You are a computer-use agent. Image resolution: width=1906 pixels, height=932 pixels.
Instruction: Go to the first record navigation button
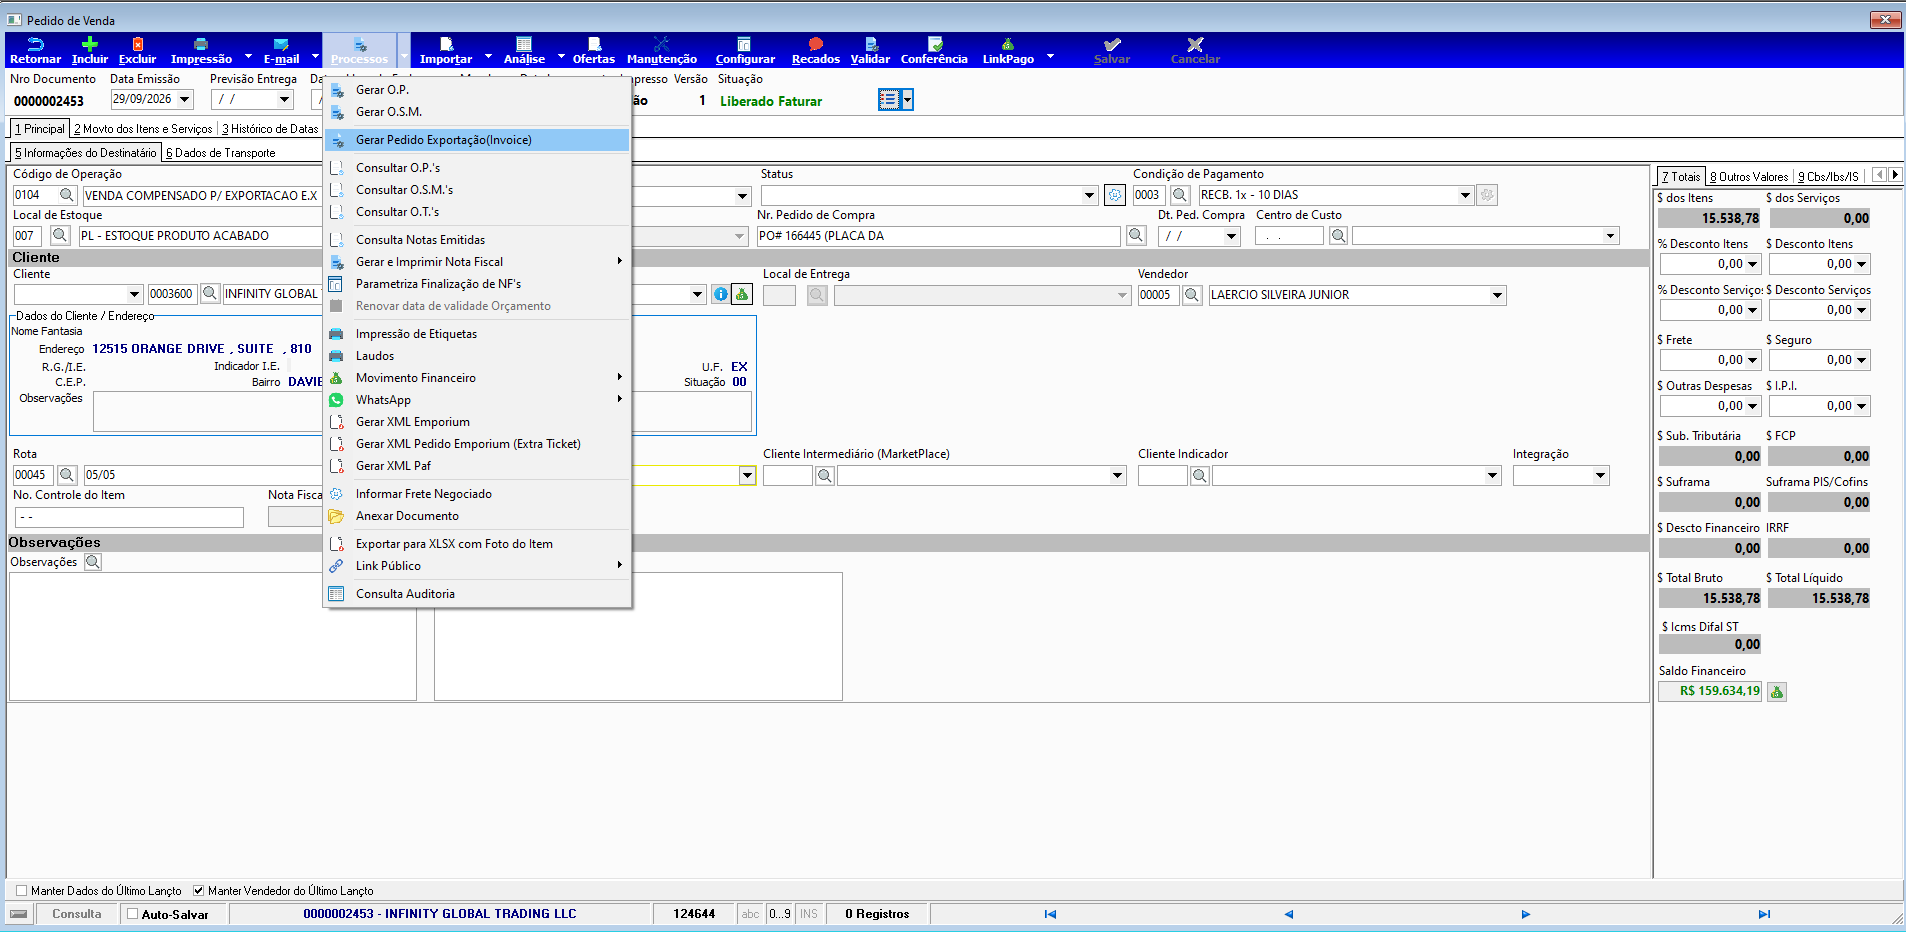pyautogui.click(x=1050, y=914)
